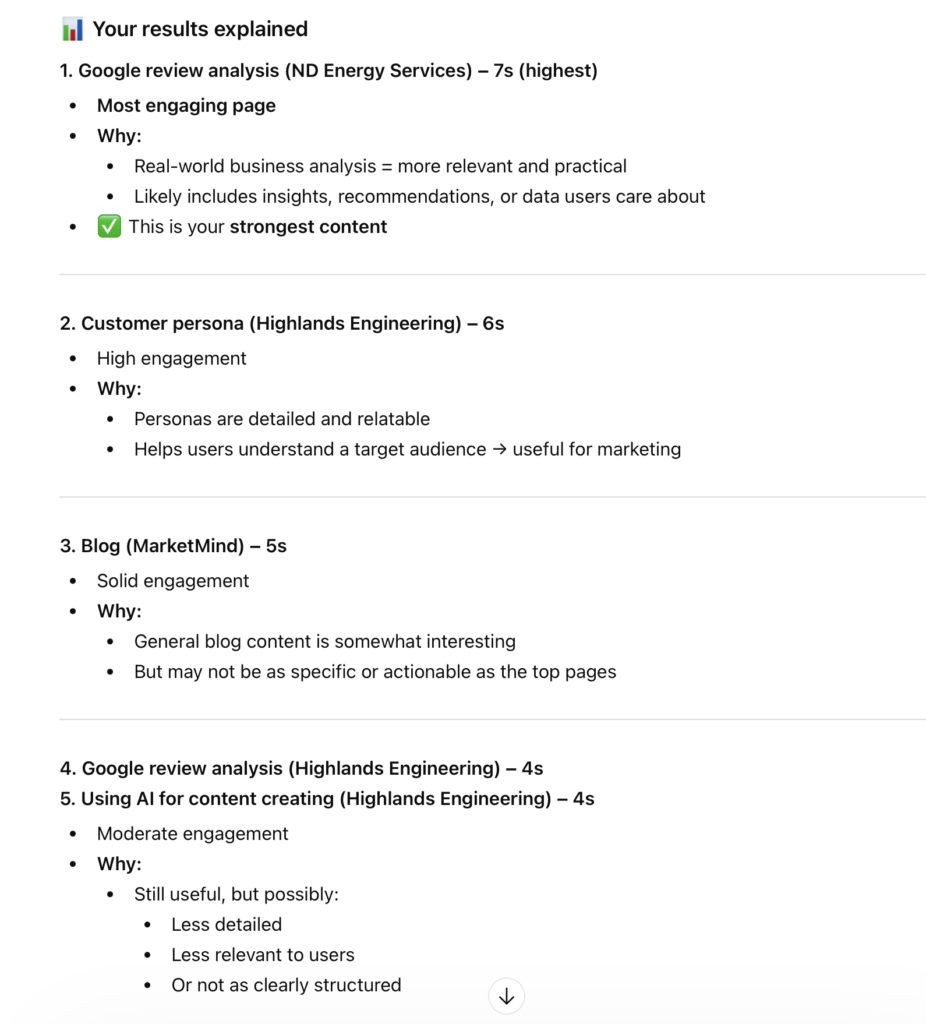Click the Customer persona Highlands Engineering heading
Image resolution: width=926 pixels, height=1024 pixels.
(282, 324)
